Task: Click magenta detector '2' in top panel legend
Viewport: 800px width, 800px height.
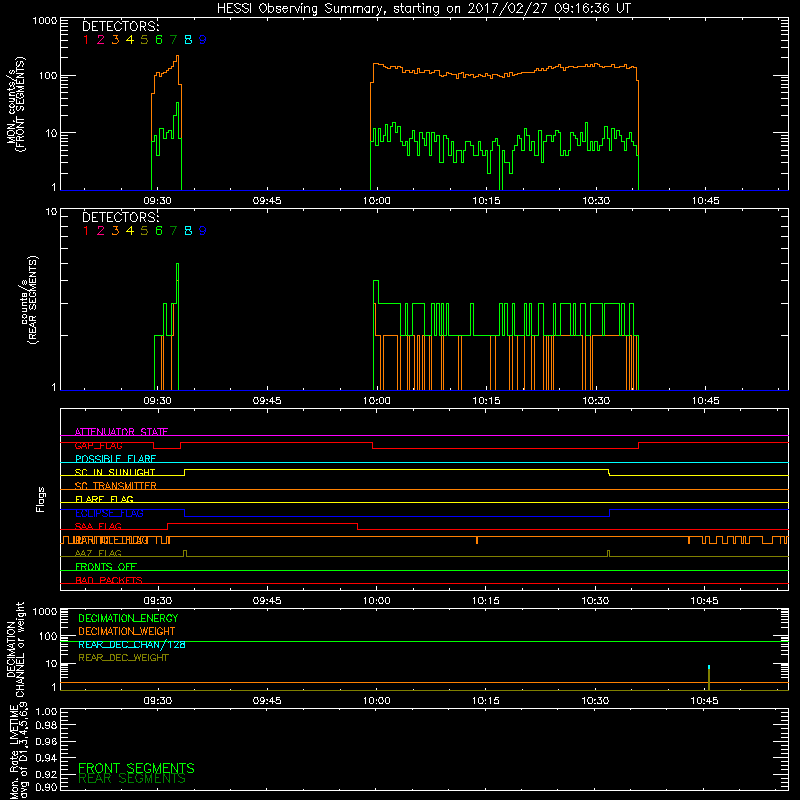Action: click(101, 40)
